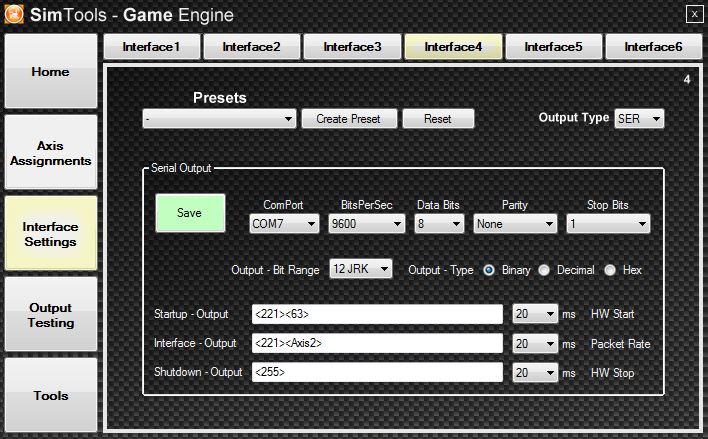
Task: Open the Packet Rate ms dropdown
Action: pos(535,344)
